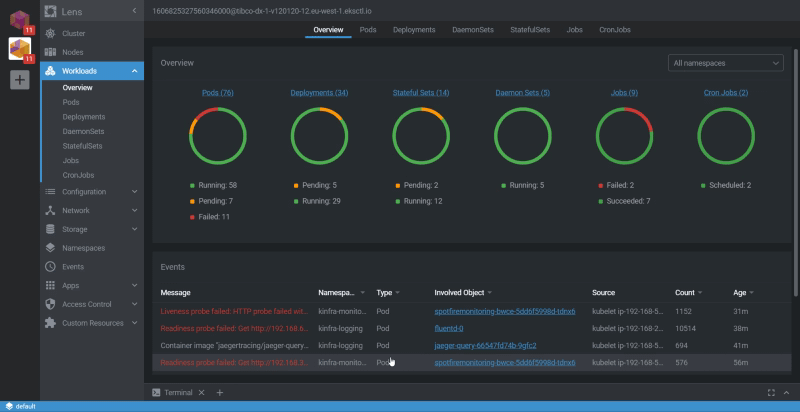
Task: Select StatefulSets in the Workloads tree
Action: point(84,145)
